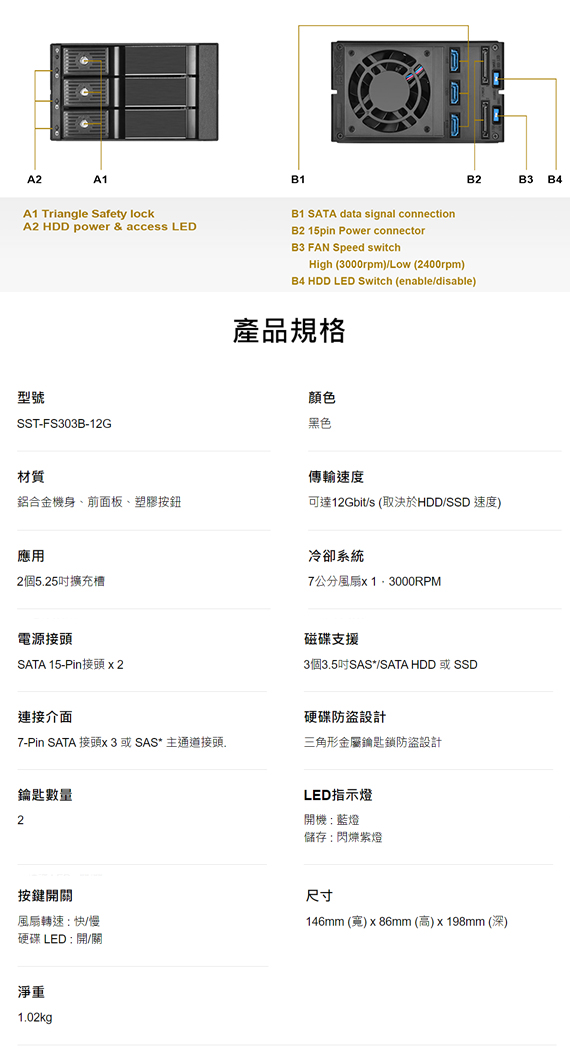The width and height of the screenshot is (570, 1048).
Task: Click the top blue SATA data port
Action: tap(456, 61)
